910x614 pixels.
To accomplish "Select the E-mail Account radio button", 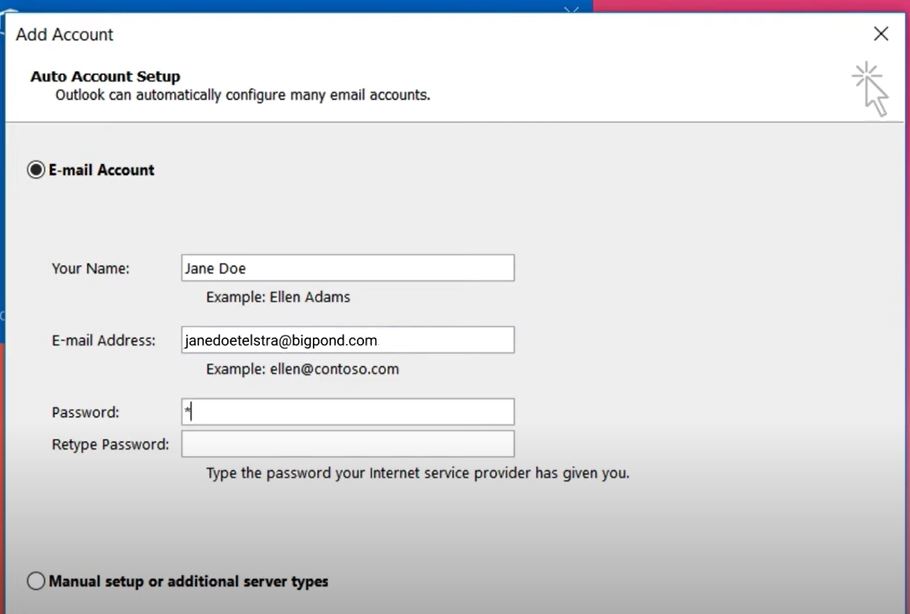I will [35, 170].
